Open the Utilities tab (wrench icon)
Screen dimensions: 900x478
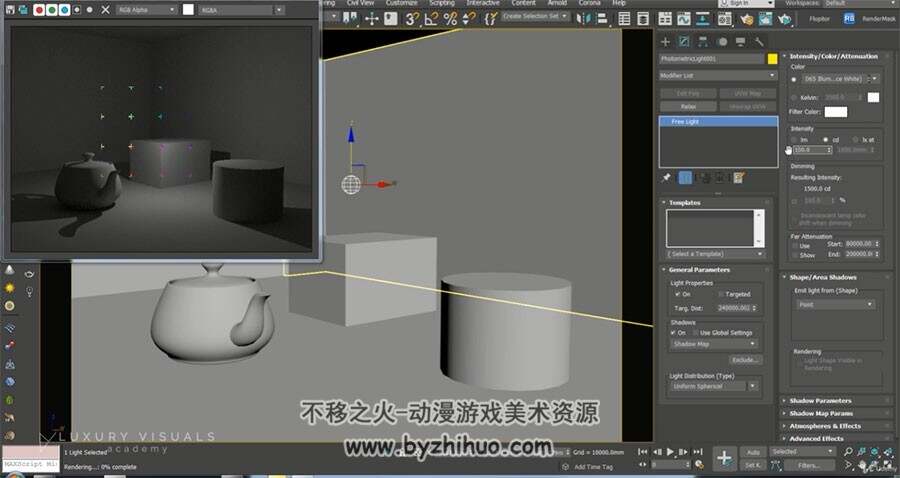click(759, 42)
